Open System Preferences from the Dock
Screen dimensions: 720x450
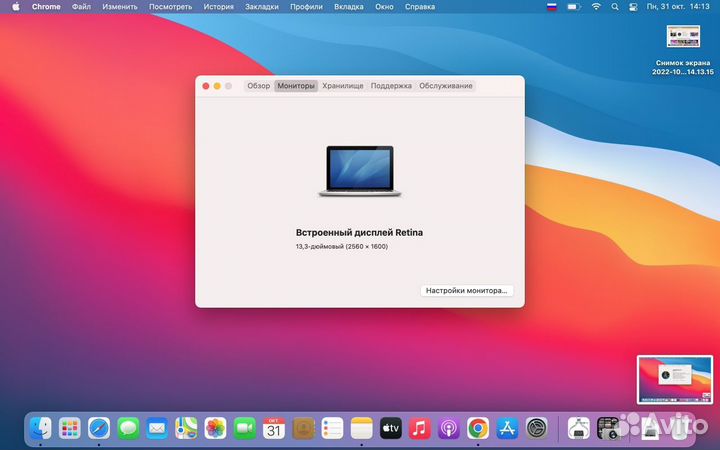536,428
